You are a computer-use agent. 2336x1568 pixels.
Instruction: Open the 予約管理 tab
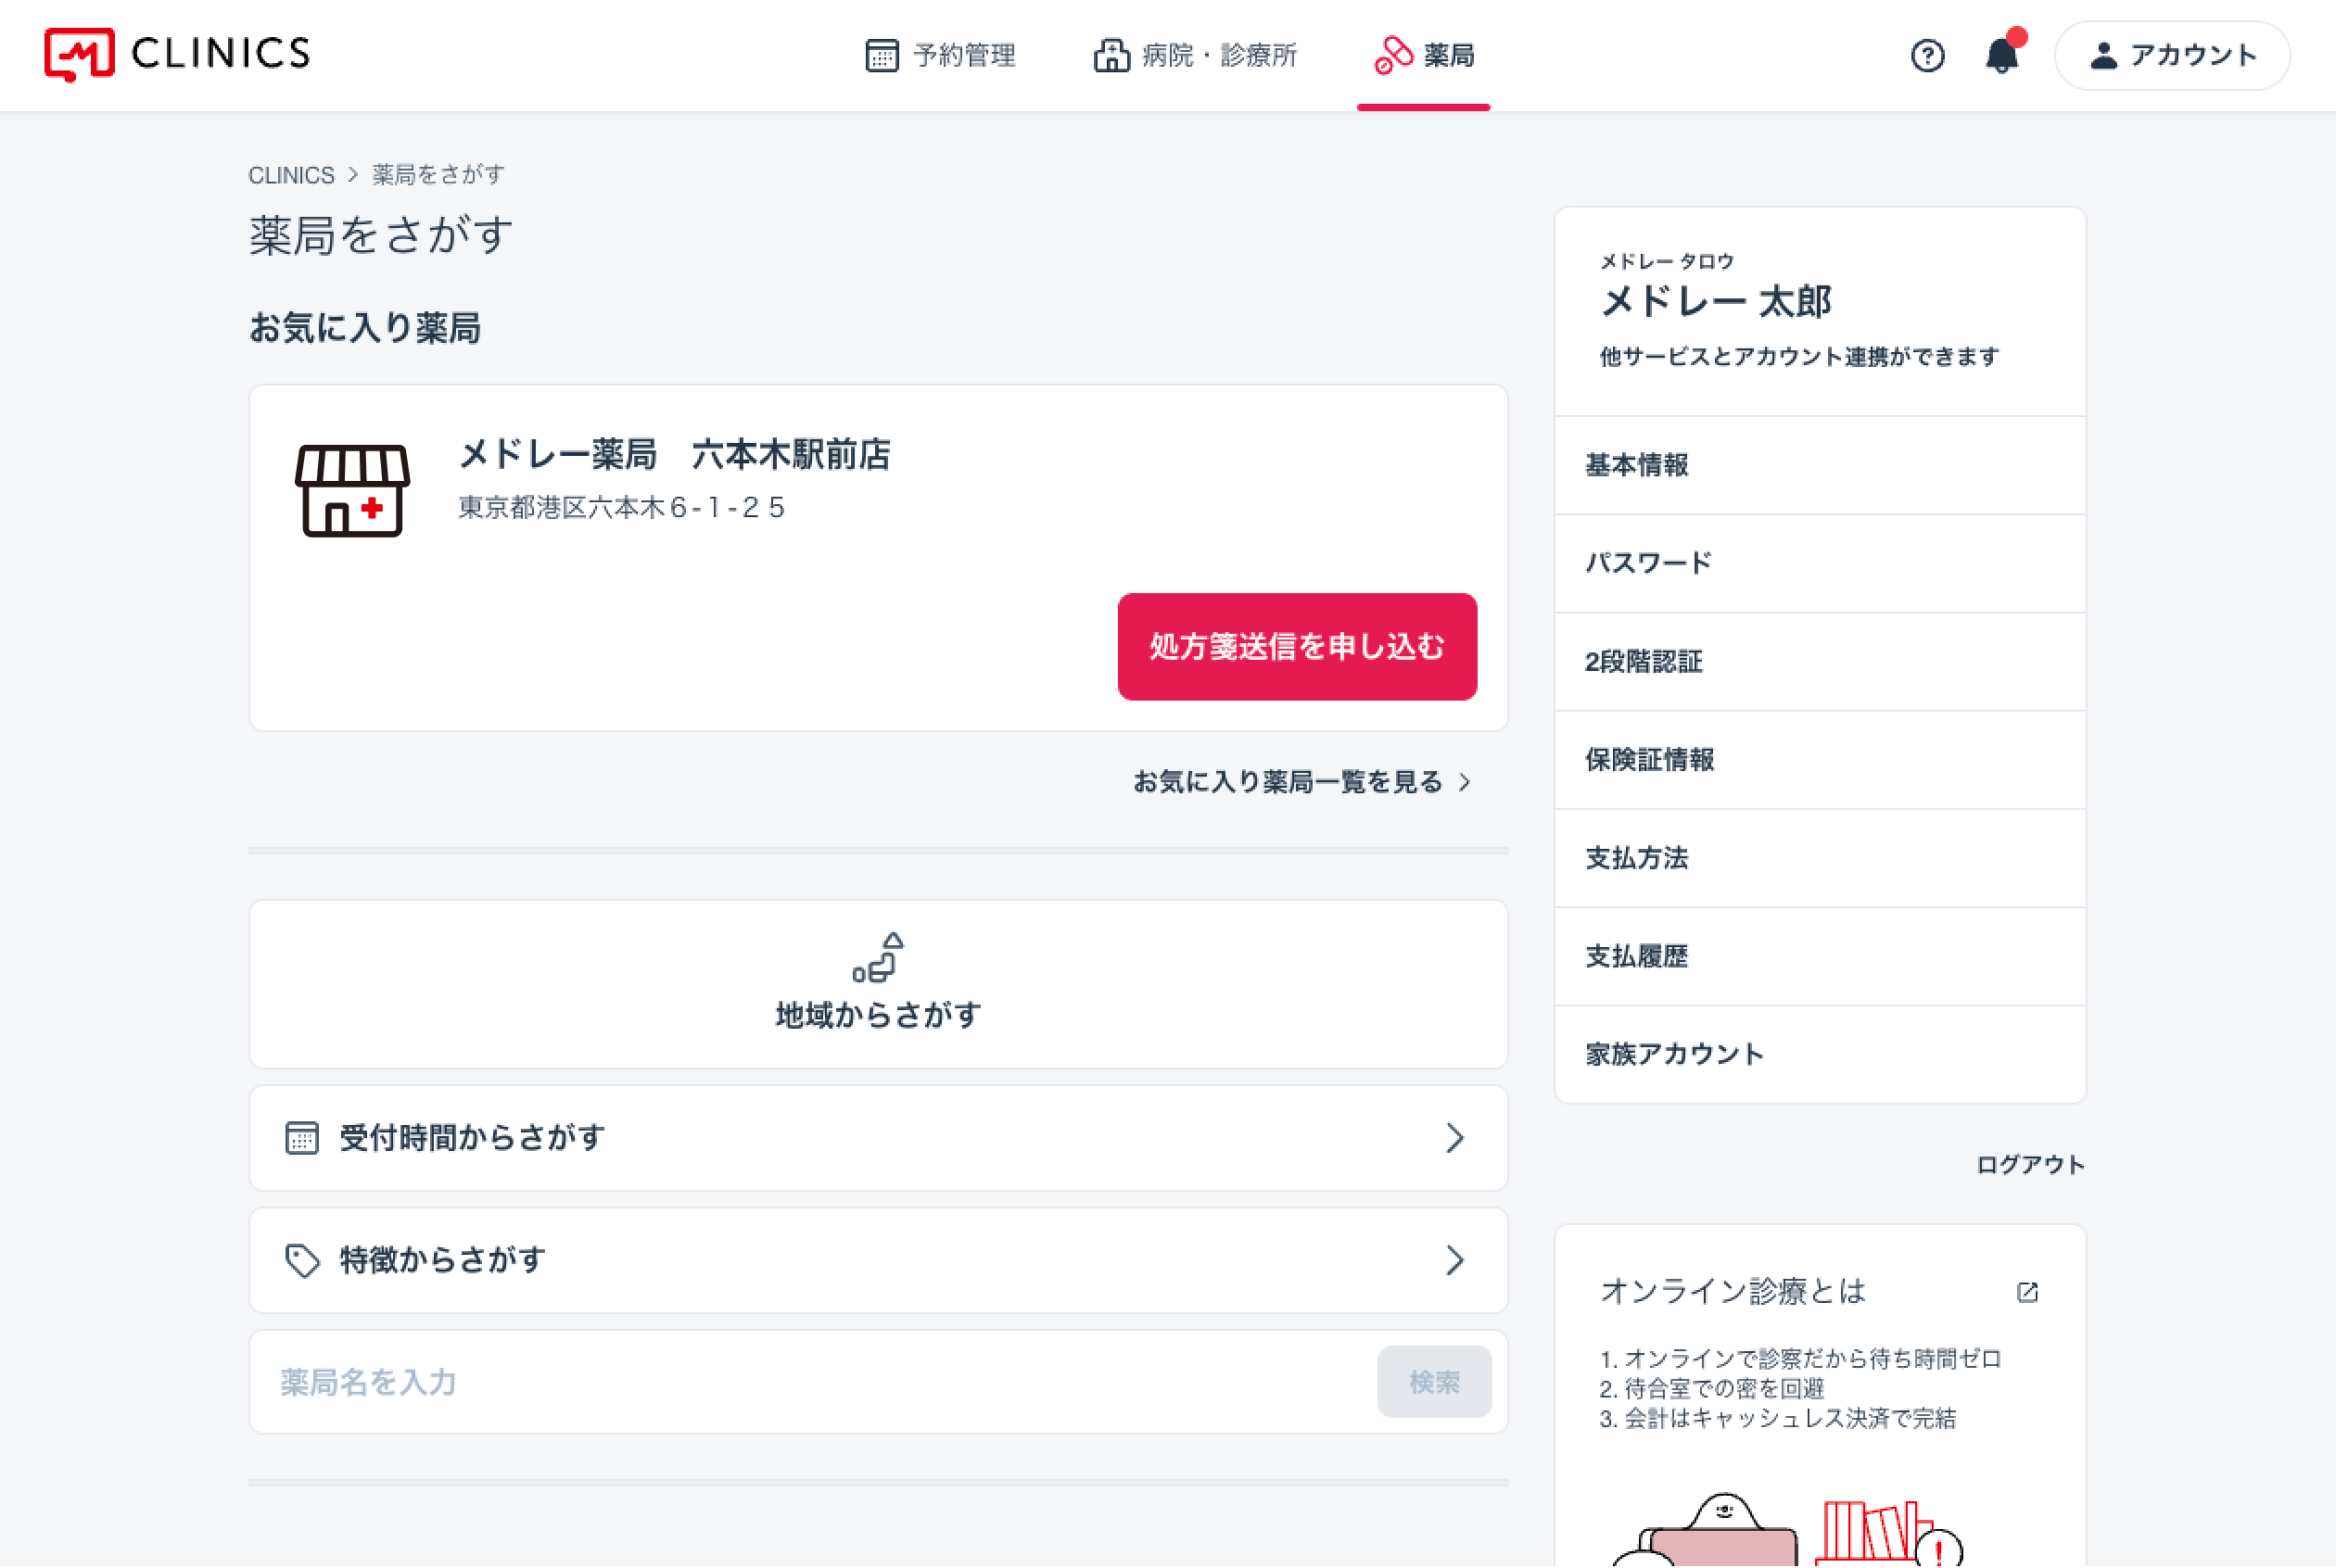(x=940, y=55)
